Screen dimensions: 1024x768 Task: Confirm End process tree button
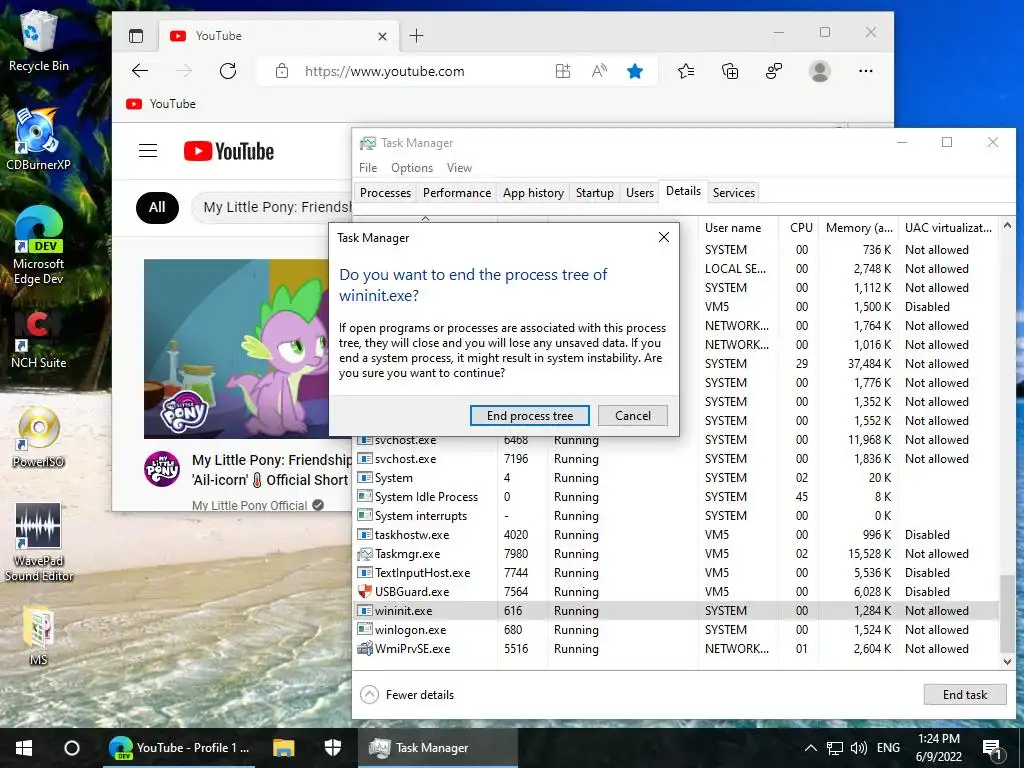[x=530, y=416]
